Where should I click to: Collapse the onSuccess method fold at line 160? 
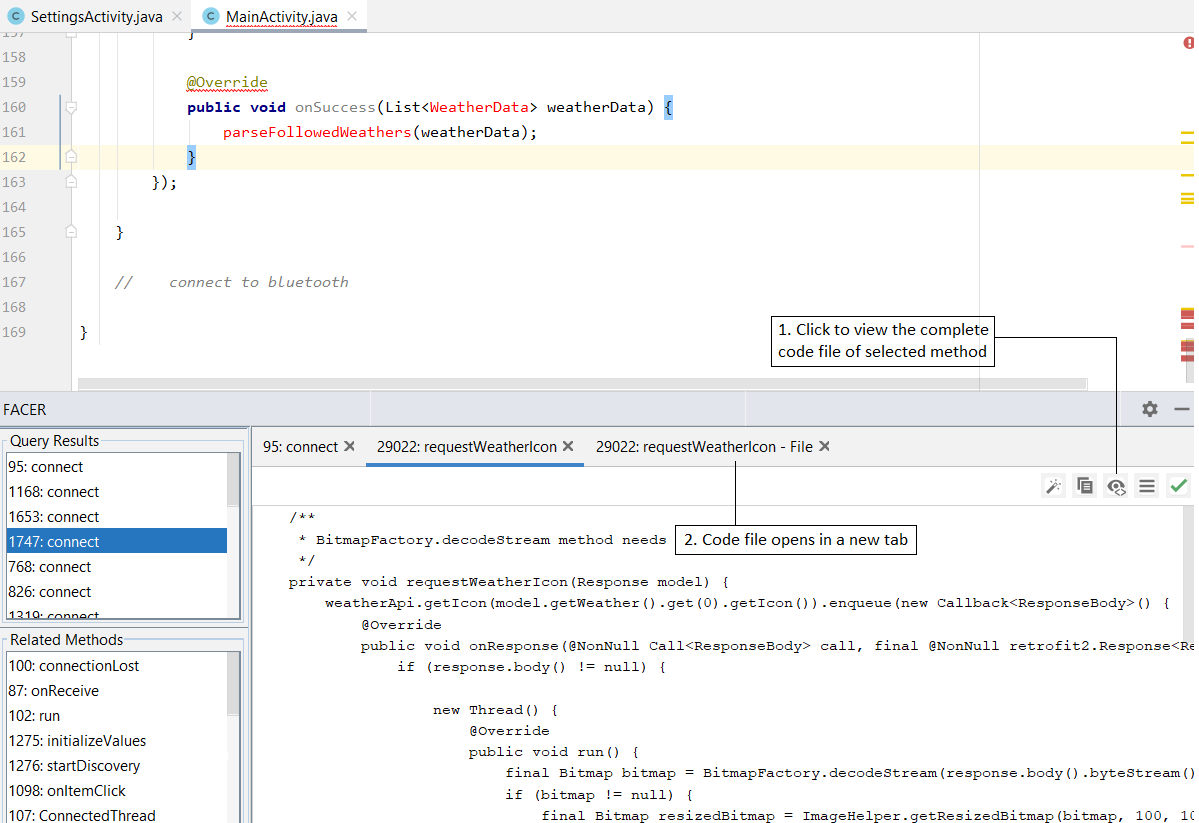(71, 107)
